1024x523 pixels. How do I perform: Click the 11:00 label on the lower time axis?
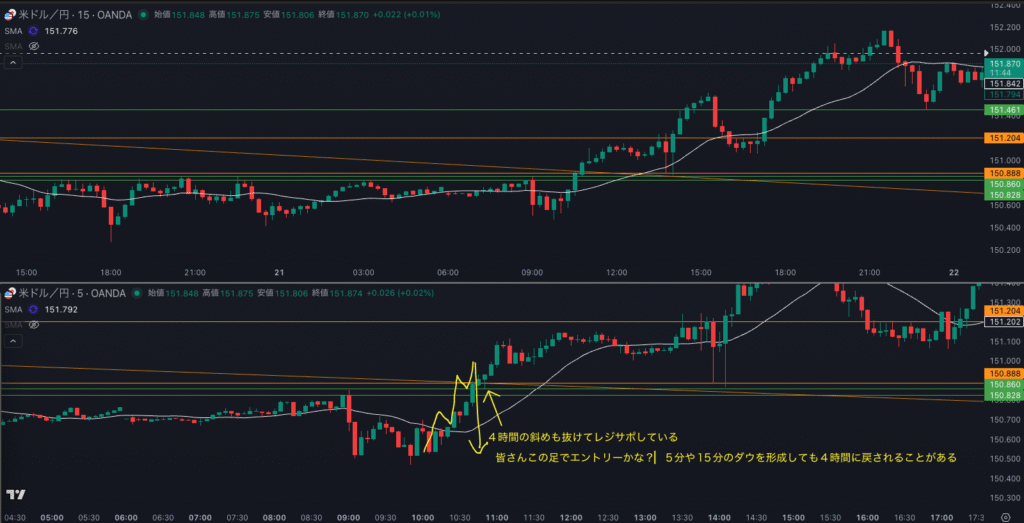click(x=498, y=518)
